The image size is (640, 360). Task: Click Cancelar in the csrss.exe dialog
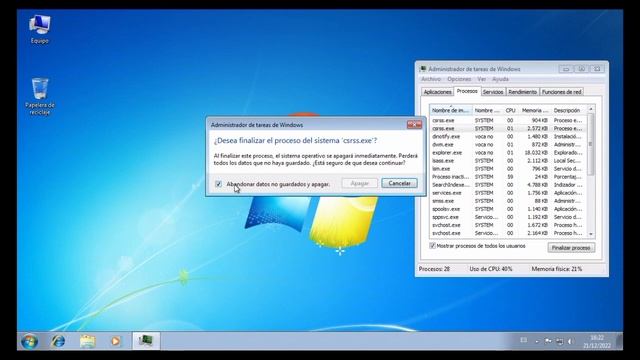[399, 183]
